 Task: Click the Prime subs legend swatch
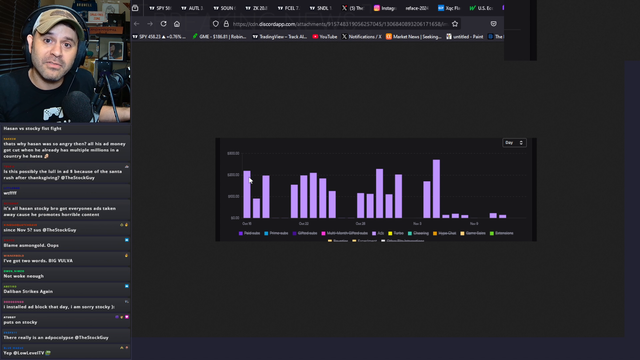[x=266, y=233]
